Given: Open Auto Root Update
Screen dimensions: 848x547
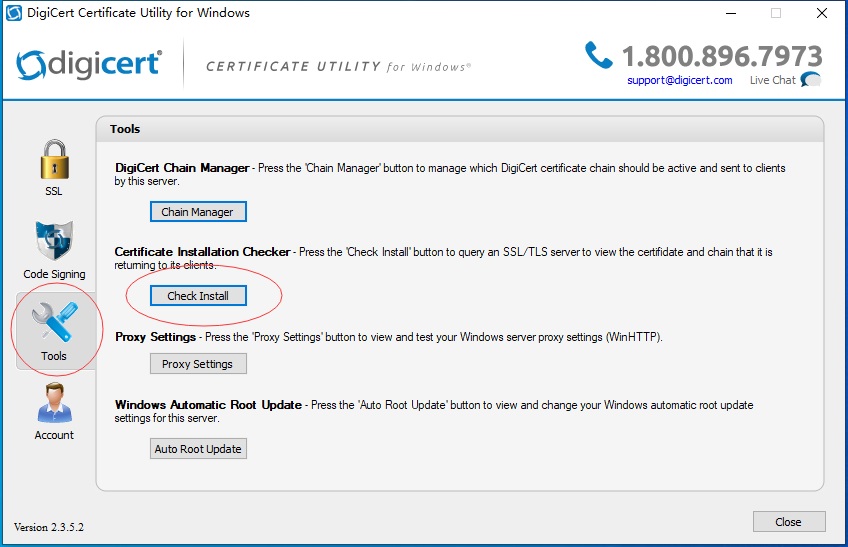Looking at the screenshot, I should [198, 449].
